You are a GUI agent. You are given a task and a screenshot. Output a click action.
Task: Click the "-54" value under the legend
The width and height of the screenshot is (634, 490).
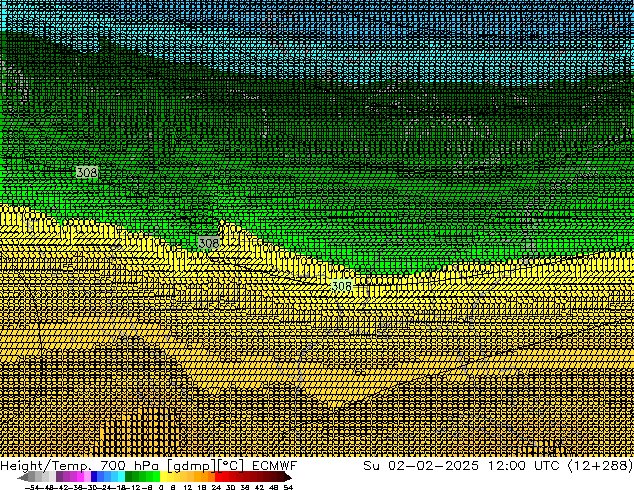(32, 487)
